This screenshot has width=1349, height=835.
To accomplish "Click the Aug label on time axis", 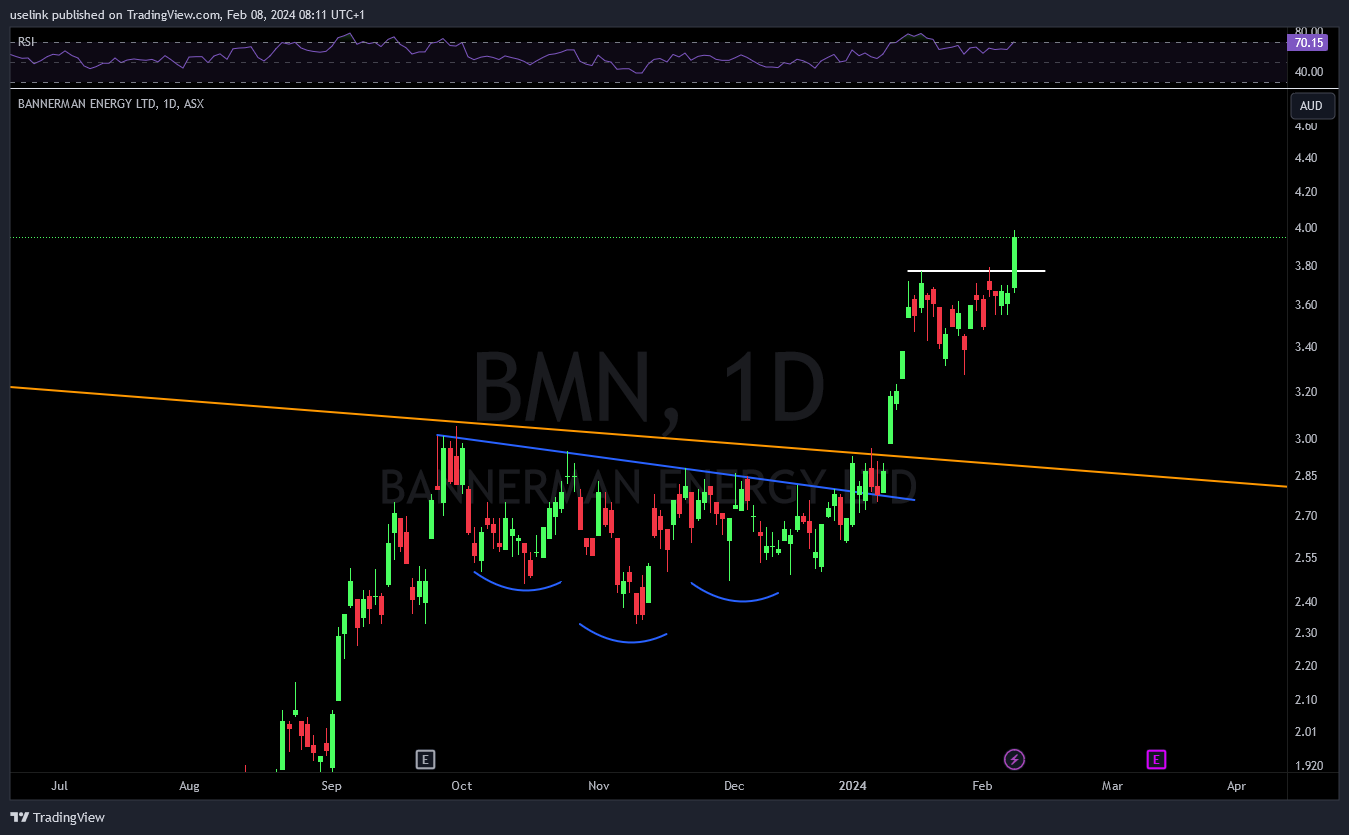I will 189,786.
